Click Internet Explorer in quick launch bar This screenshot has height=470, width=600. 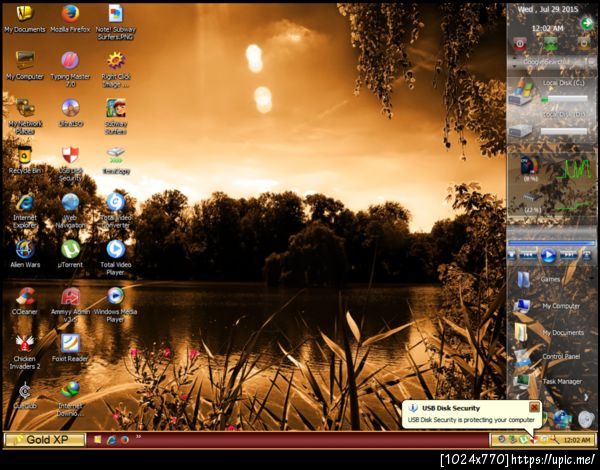(111, 440)
